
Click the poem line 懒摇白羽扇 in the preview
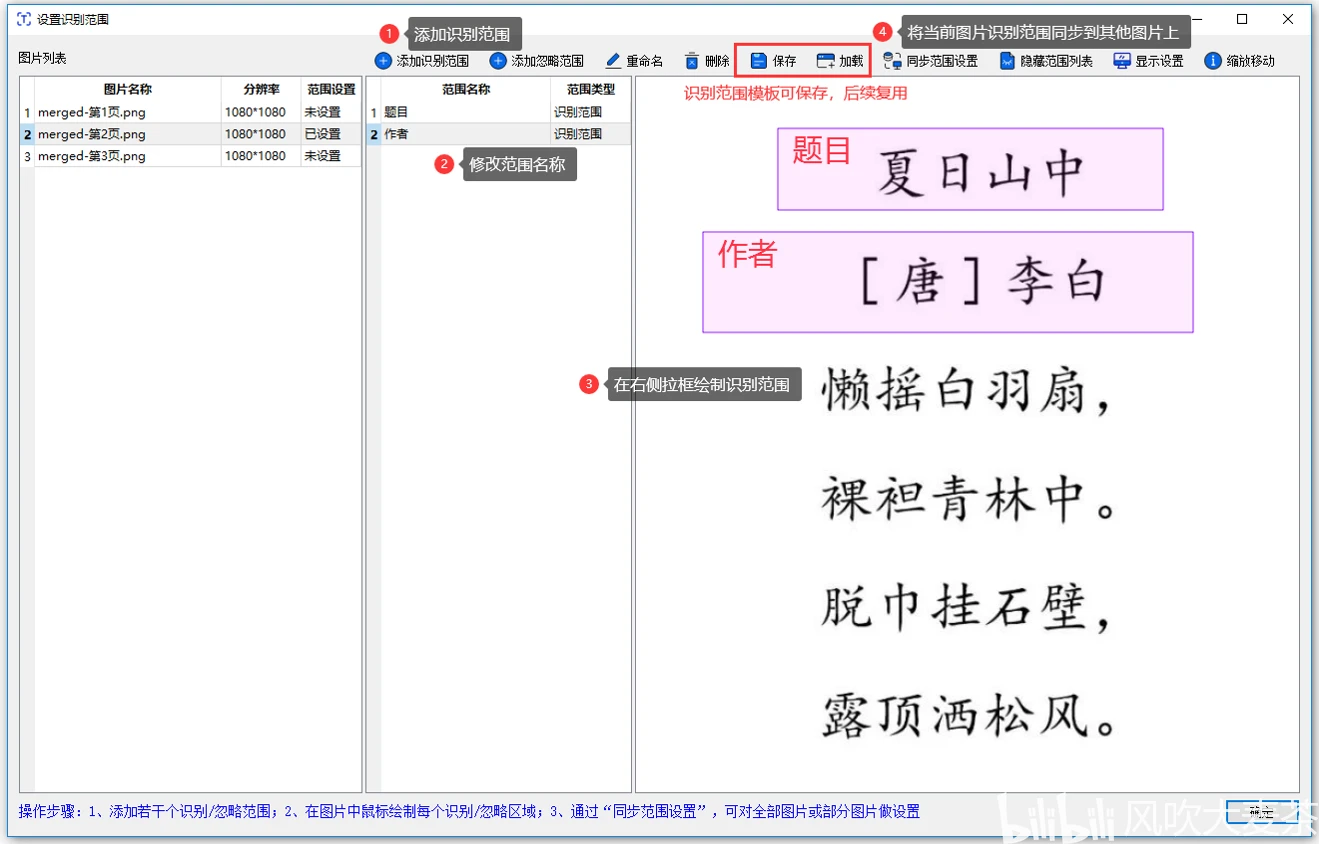(966, 390)
